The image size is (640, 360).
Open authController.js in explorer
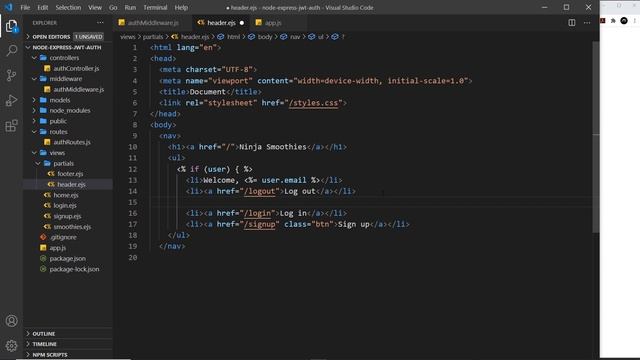[x=76, y=69]
